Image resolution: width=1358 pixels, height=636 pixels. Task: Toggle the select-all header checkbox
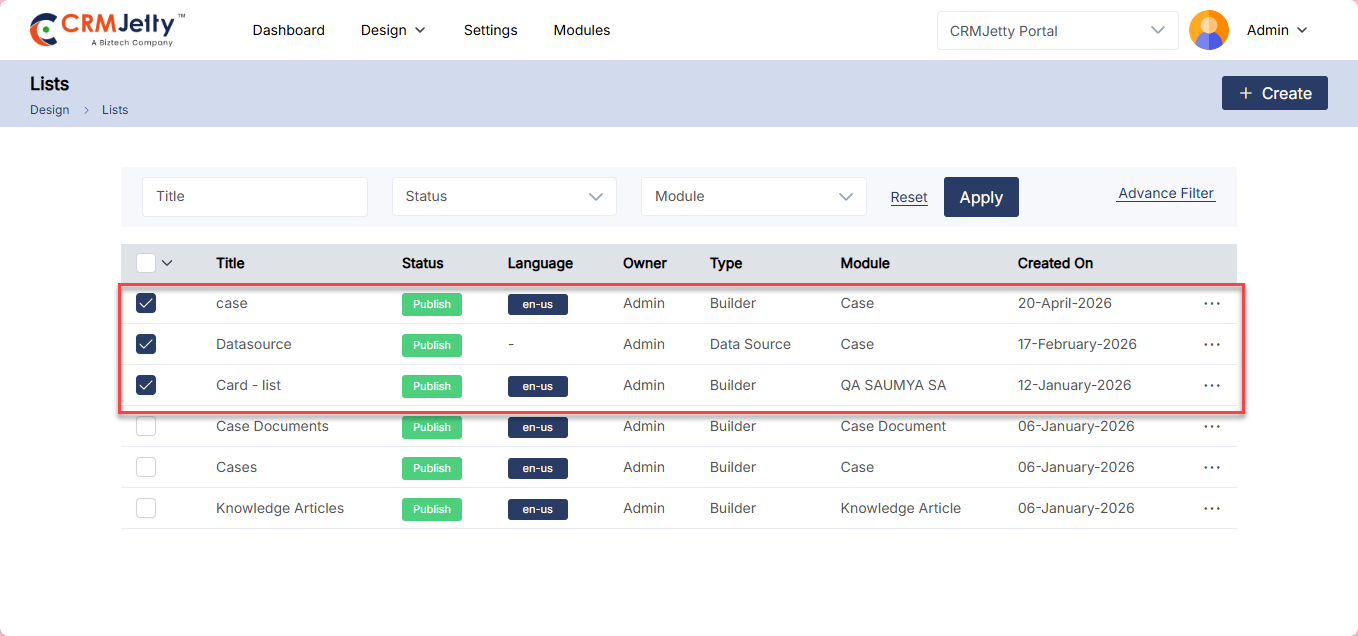click(x=146, y=263)
